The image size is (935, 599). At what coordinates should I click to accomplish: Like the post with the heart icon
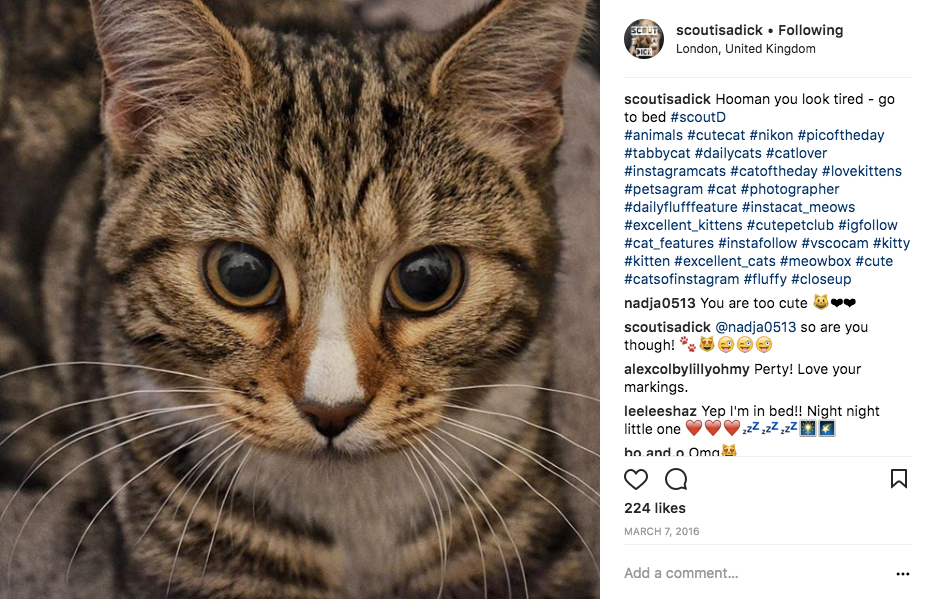(636, 479)
